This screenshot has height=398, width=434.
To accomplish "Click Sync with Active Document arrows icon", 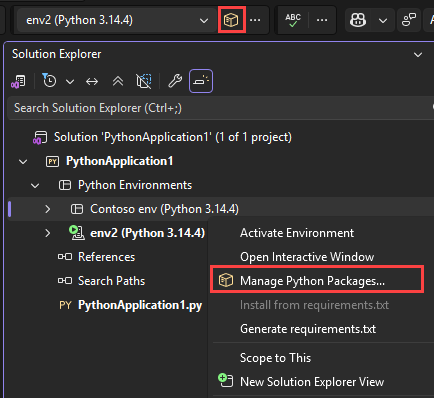I will point(92,81).
